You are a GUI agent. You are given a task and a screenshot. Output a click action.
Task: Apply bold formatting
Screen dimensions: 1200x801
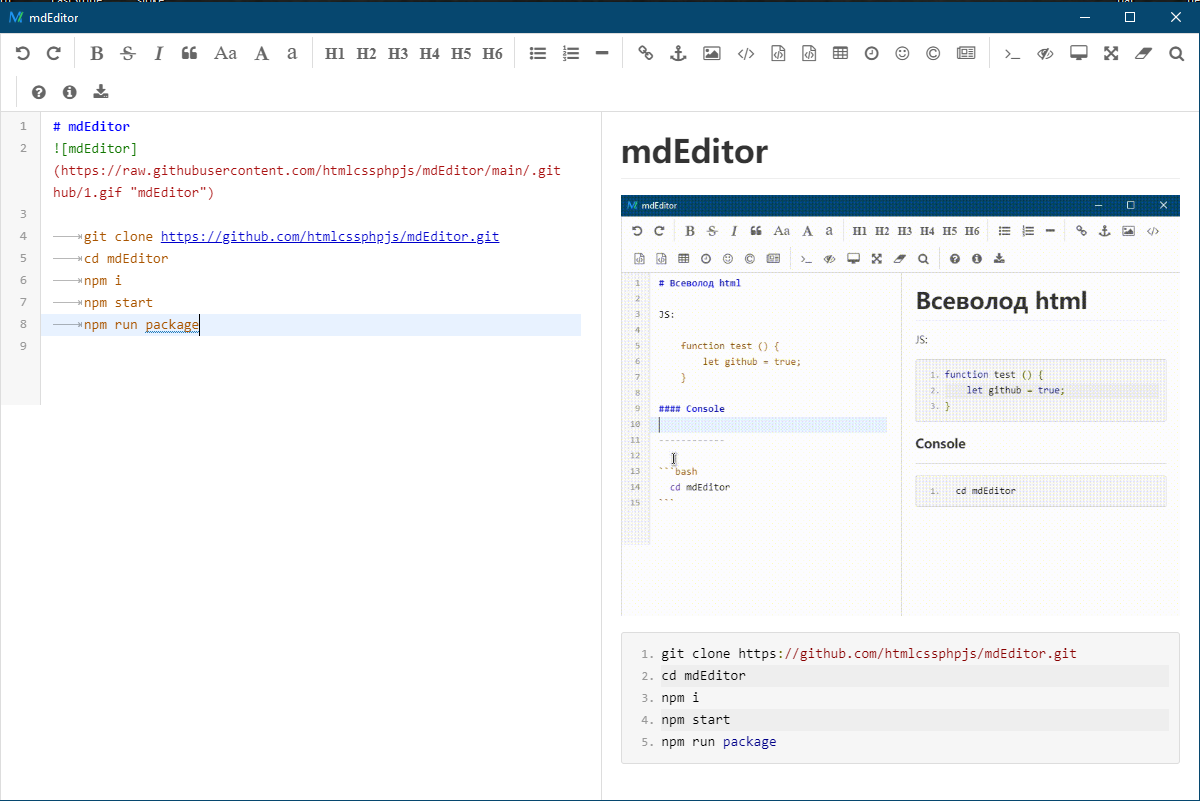click(x=97, y=54)
